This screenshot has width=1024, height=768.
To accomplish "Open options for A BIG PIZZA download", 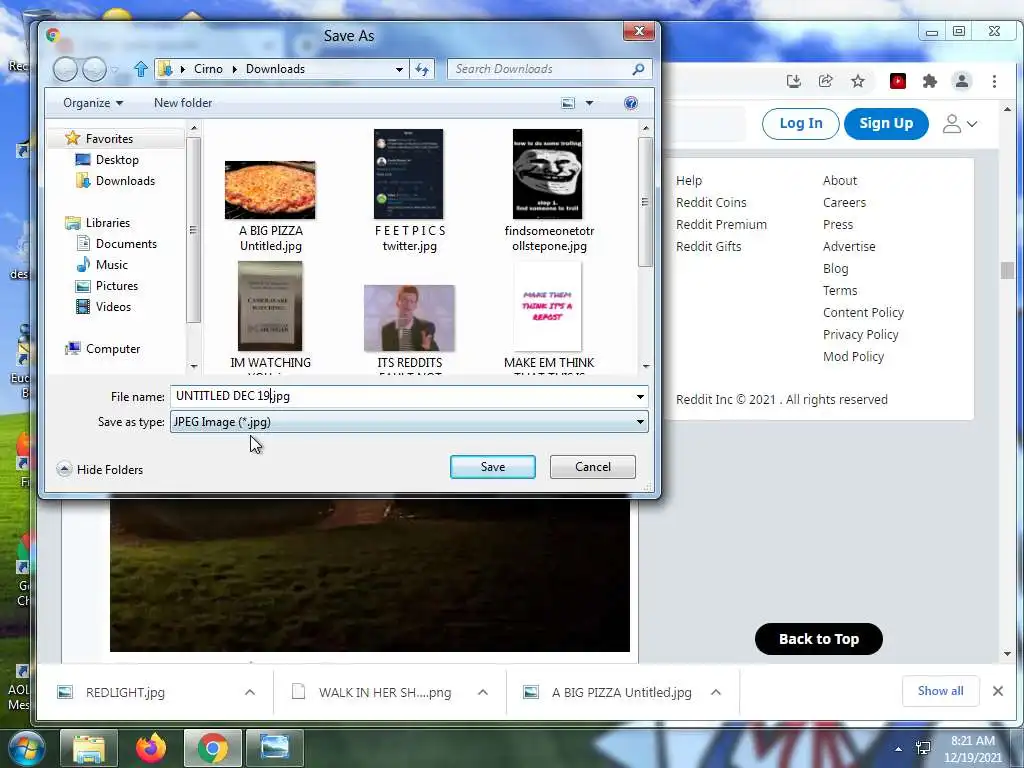I will point(716,692).
